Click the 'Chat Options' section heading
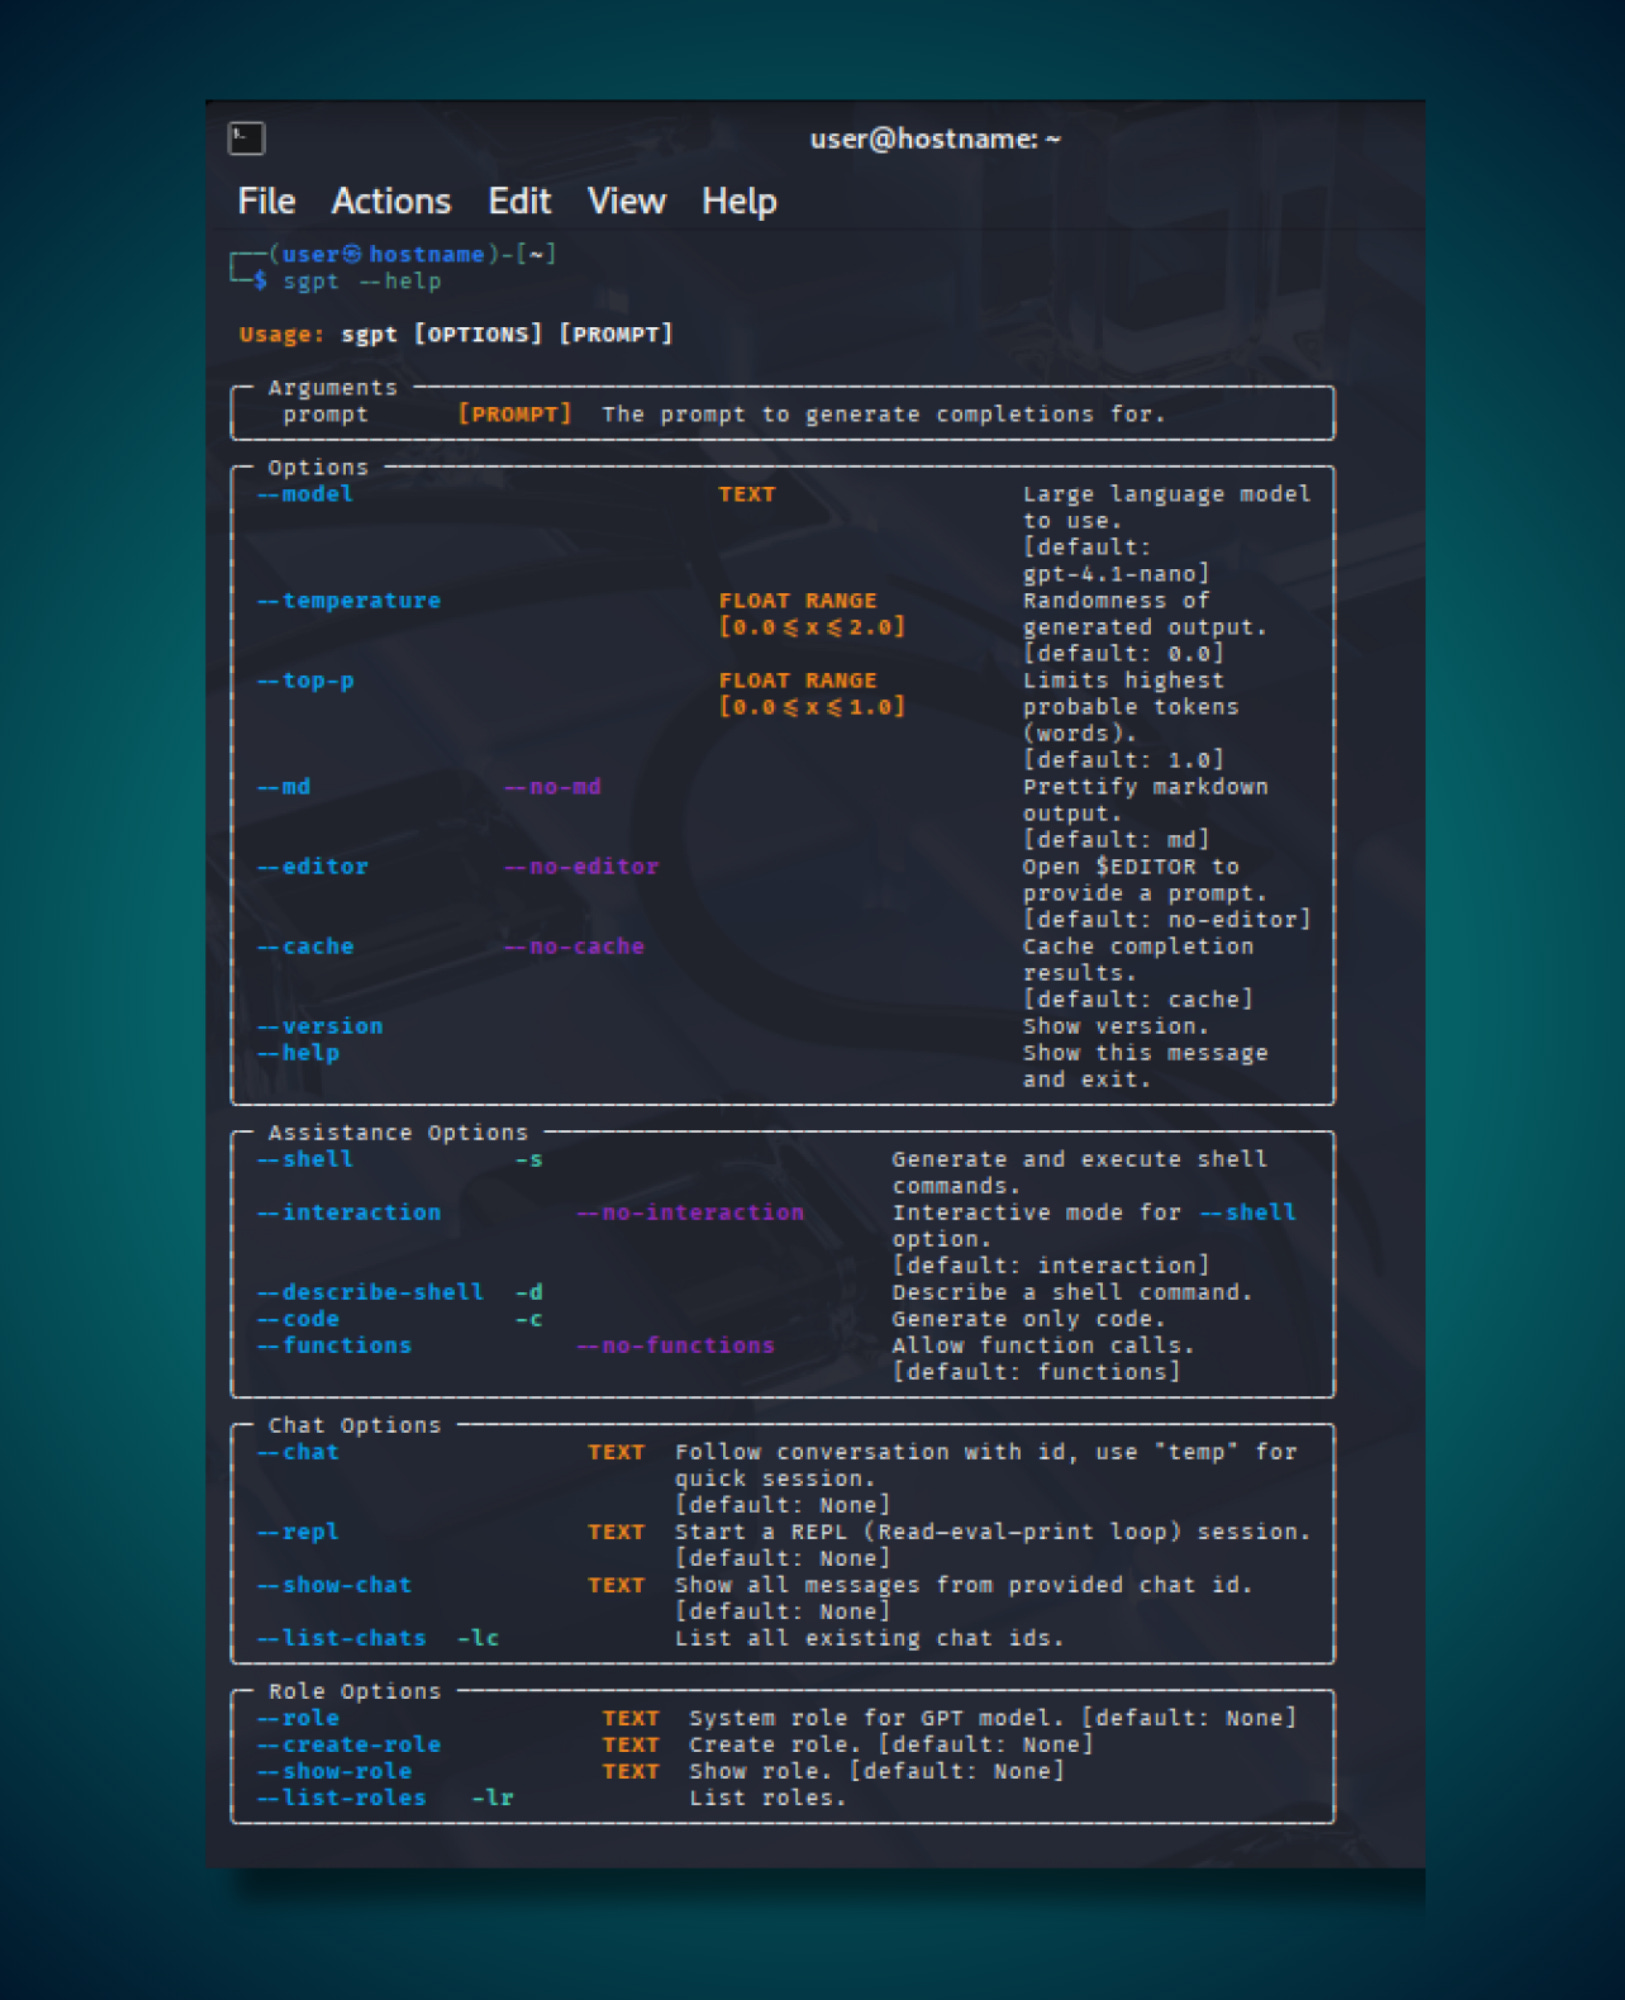The image size is (1625, 2000). tap(354, 1425)
